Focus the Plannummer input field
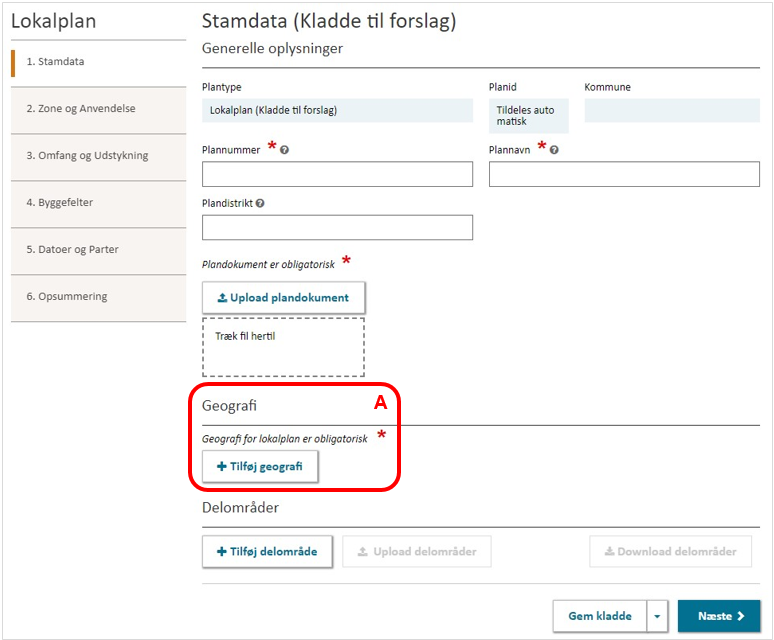 coord(337,175)
